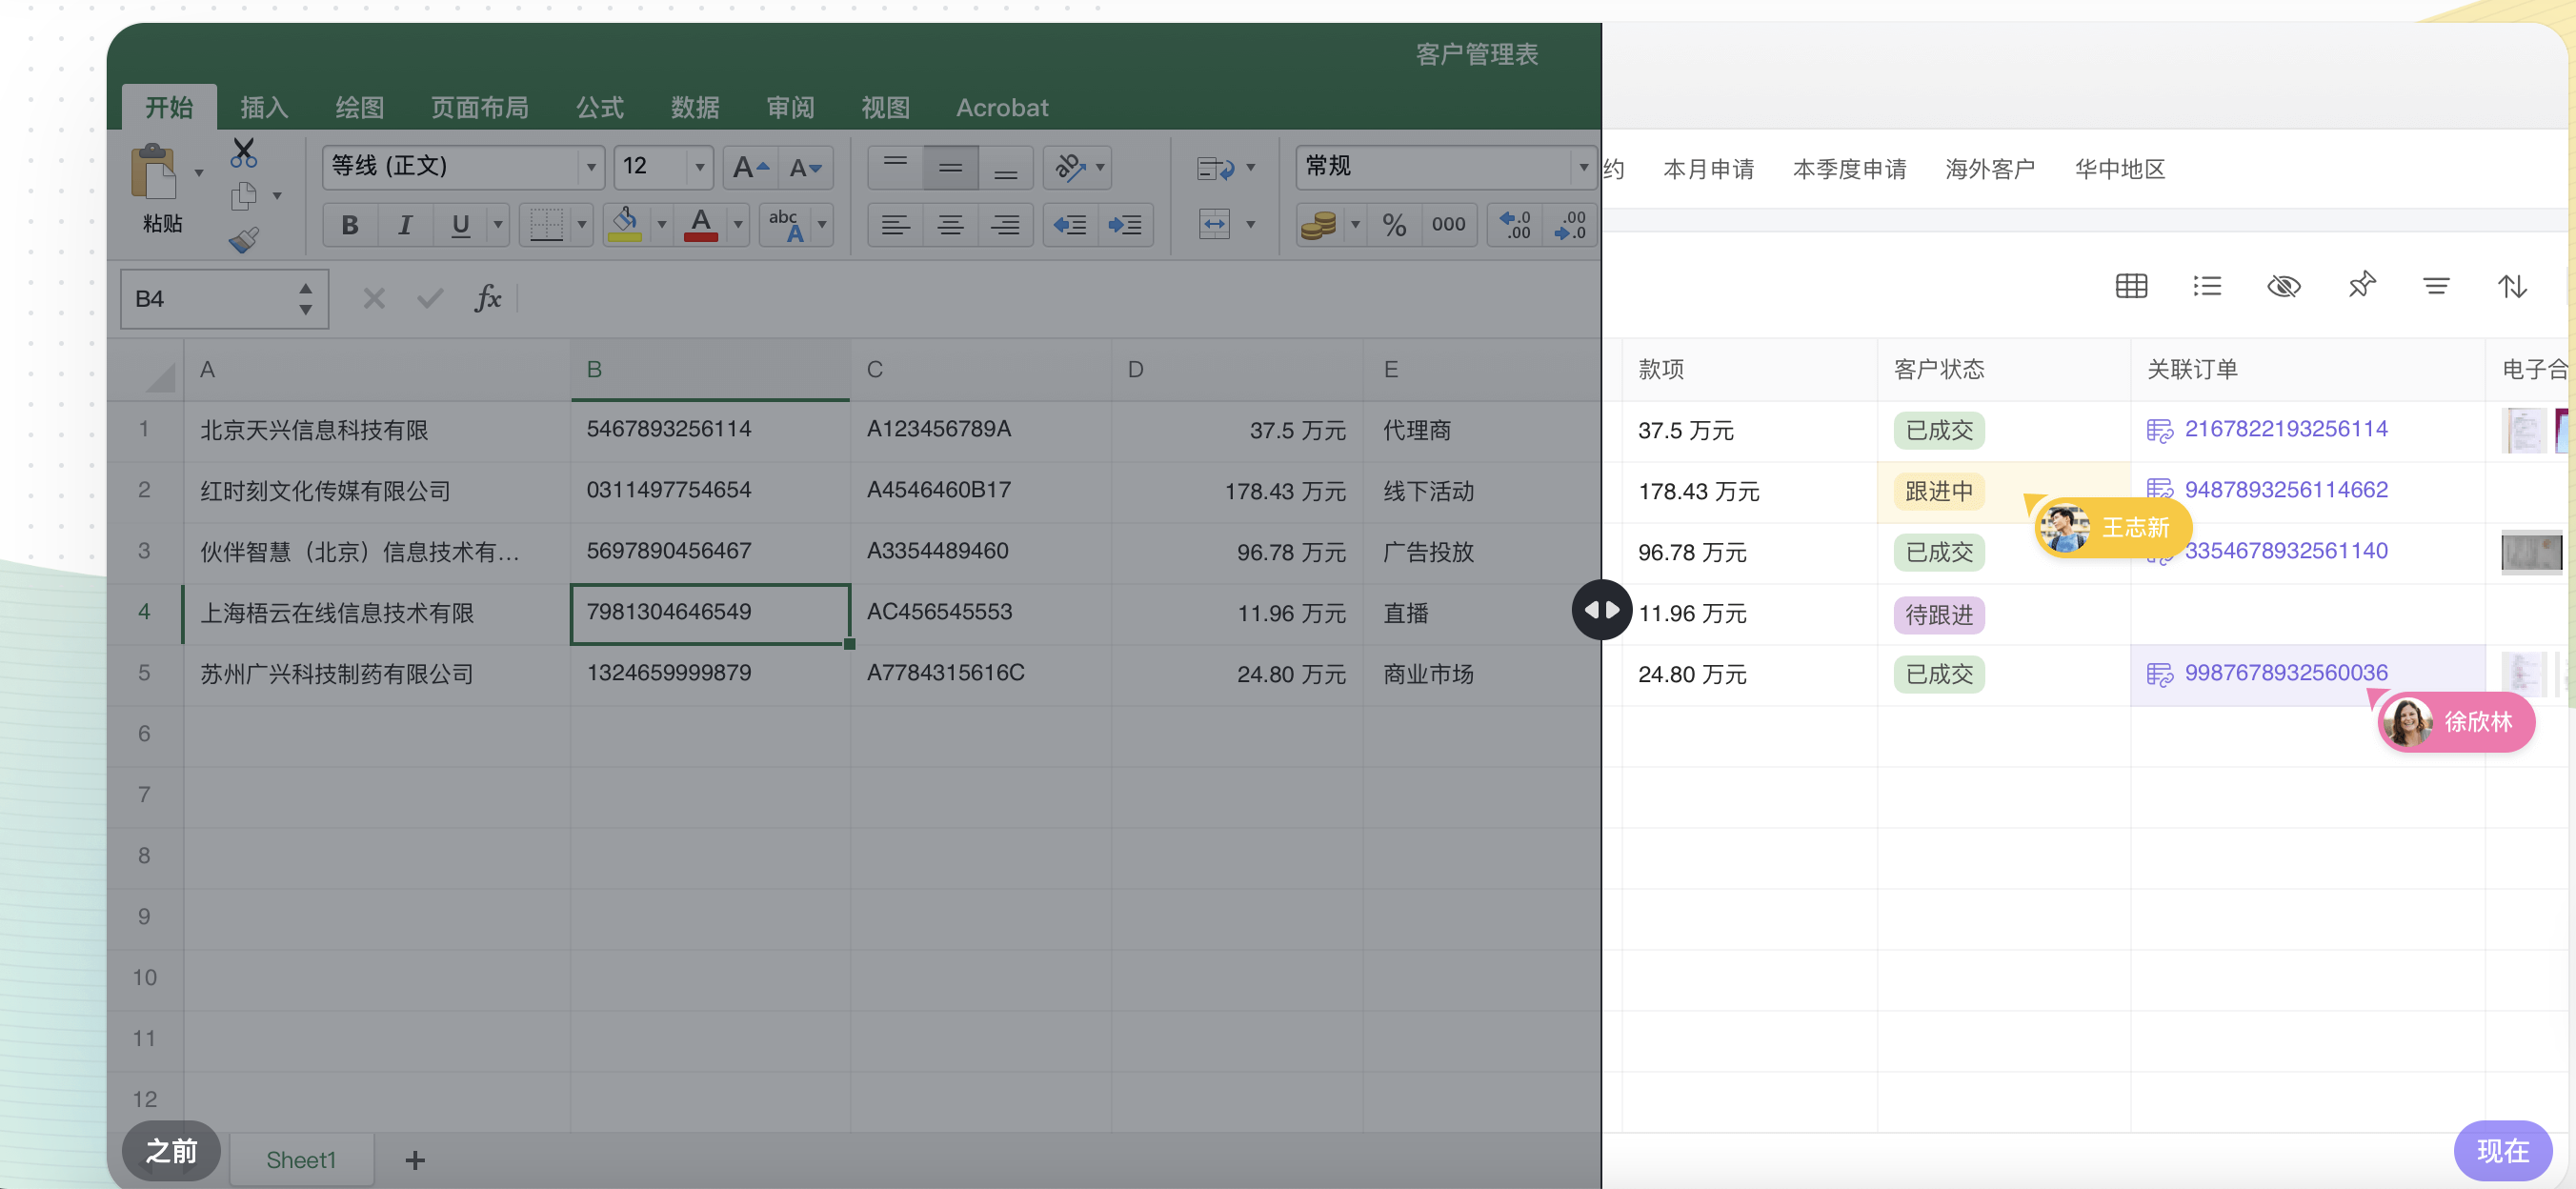Click the text orientation icon
Screen dimensions: 2576x1189
point(1070,167)
